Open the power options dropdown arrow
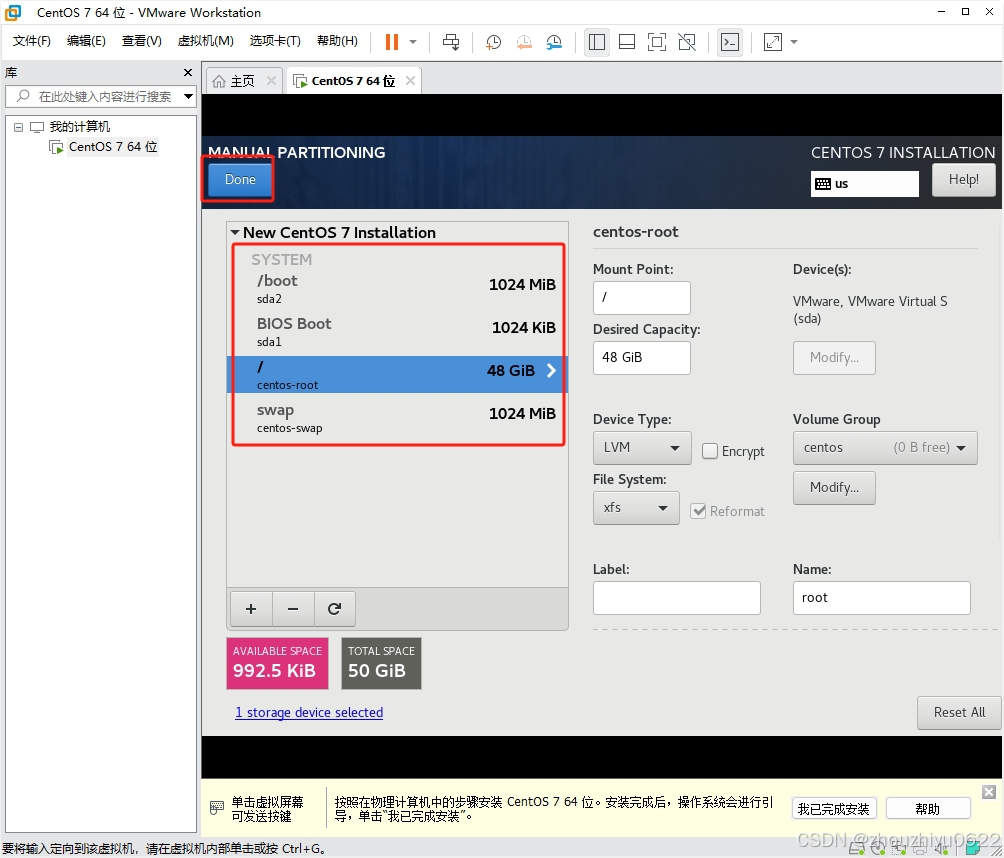1004x858 pixels. click(413, 42)
